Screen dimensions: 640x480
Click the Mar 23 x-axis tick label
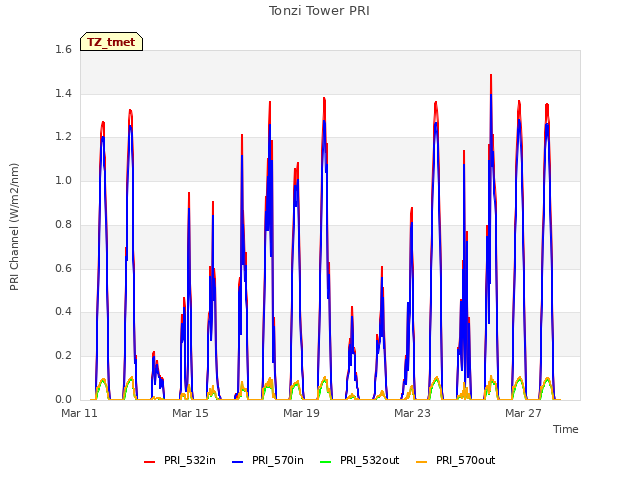click(412, 413)
